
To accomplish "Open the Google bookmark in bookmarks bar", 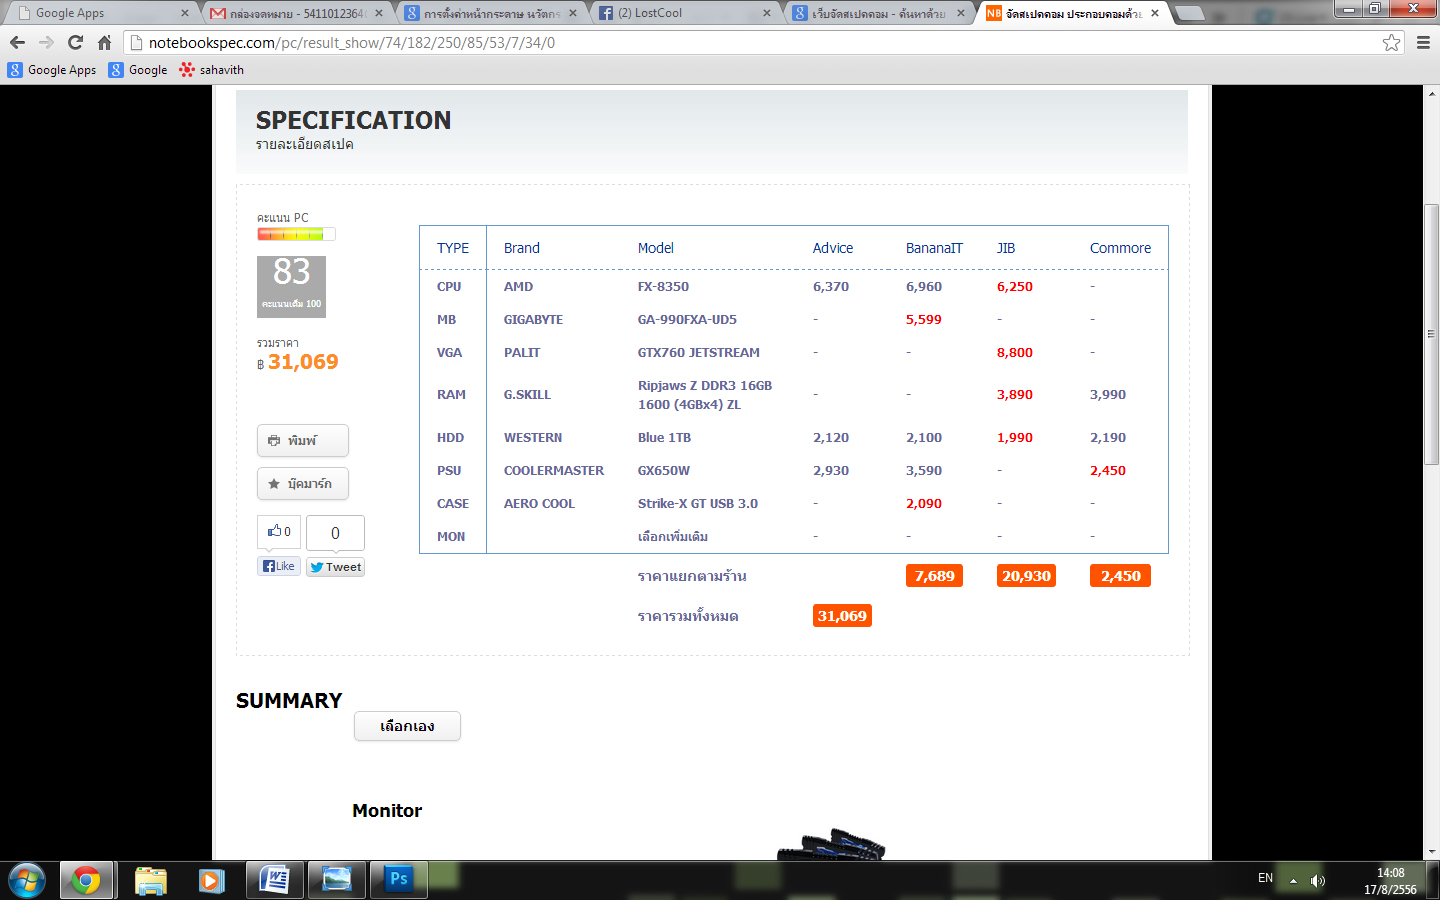I will pos(138,70).
